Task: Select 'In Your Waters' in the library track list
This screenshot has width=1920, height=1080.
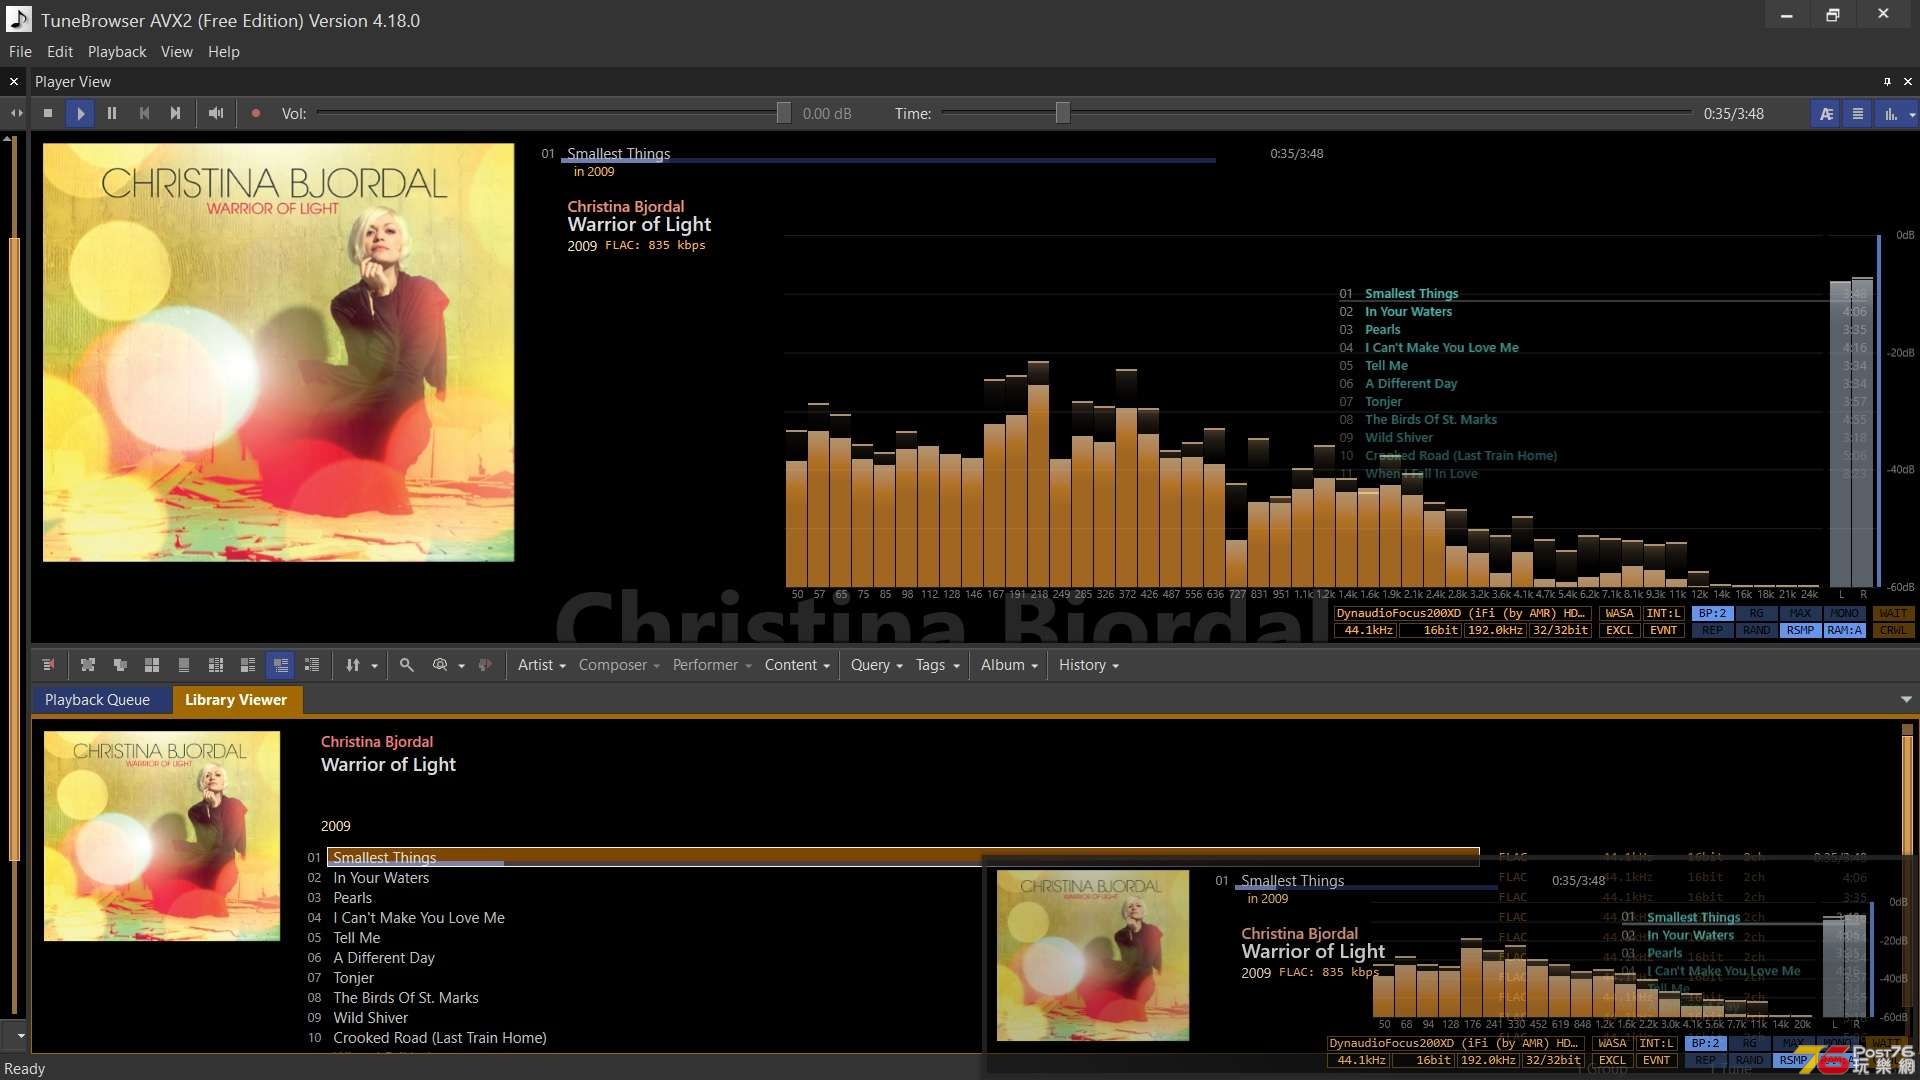Action: point(381,878)
